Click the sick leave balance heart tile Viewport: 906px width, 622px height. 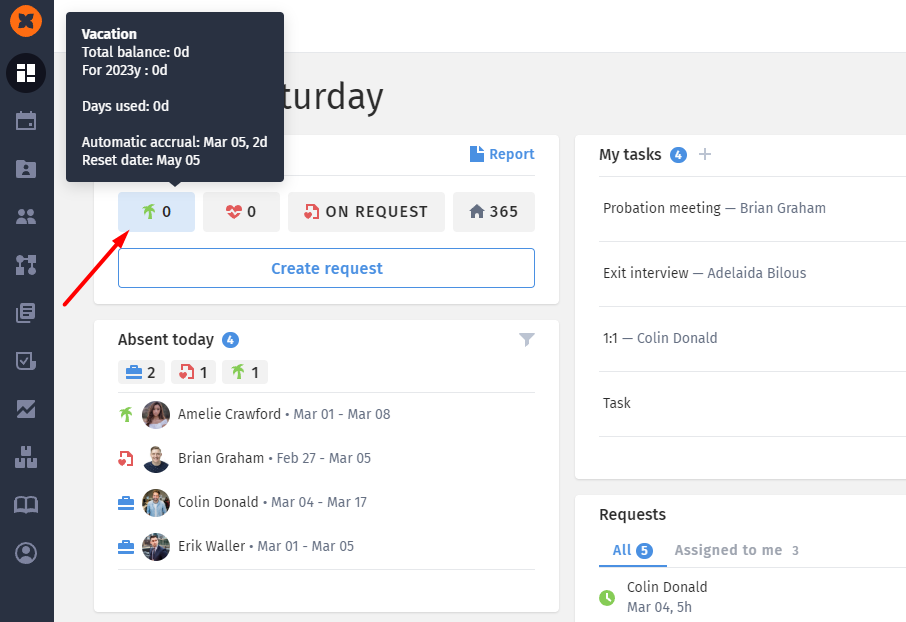coord(242,212)
